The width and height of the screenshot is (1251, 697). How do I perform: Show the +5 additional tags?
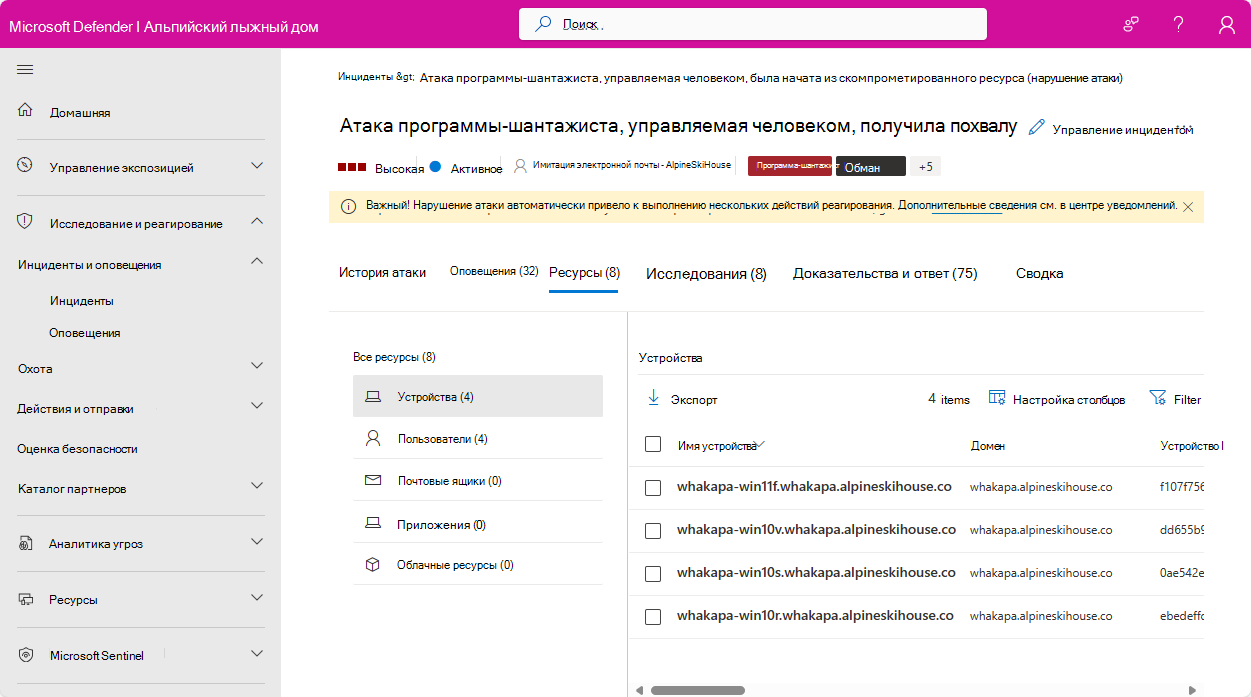926,167
